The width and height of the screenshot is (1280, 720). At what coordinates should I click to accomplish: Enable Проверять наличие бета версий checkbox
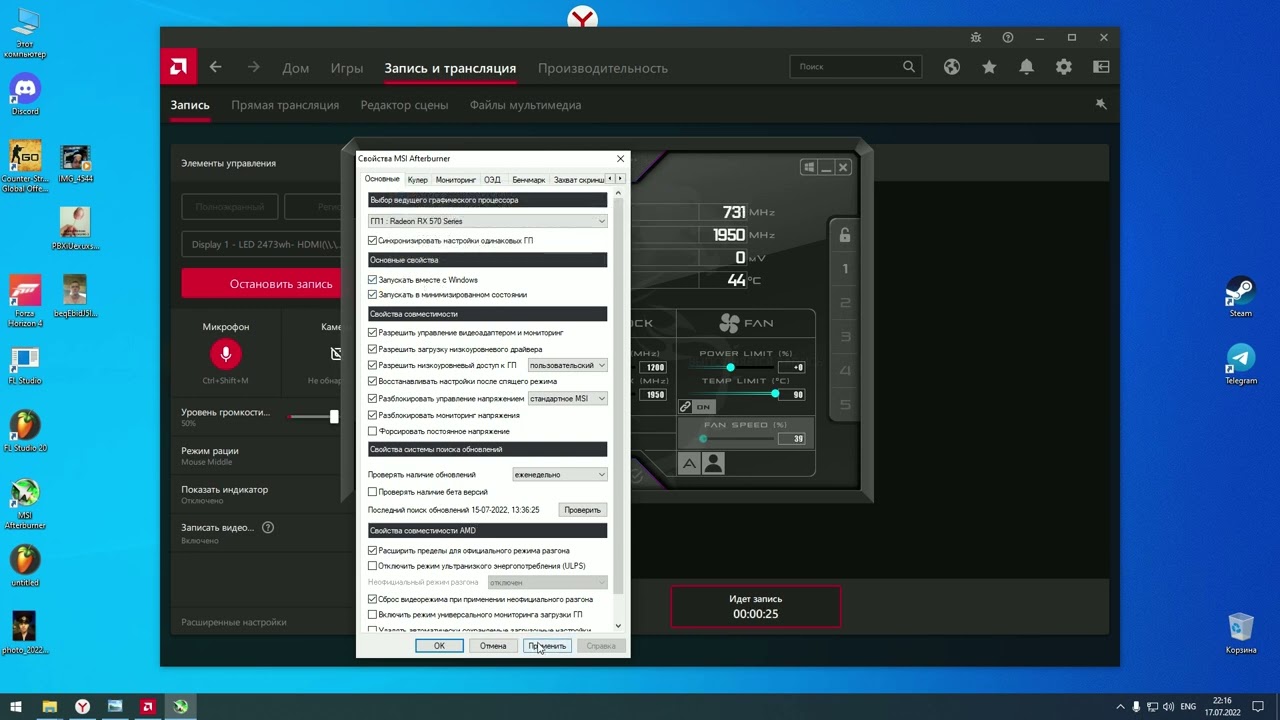373,492
